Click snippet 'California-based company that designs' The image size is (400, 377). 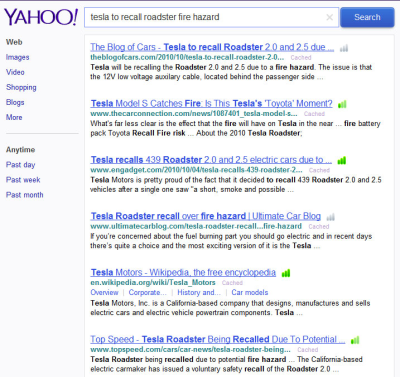(x=230, y=308)
